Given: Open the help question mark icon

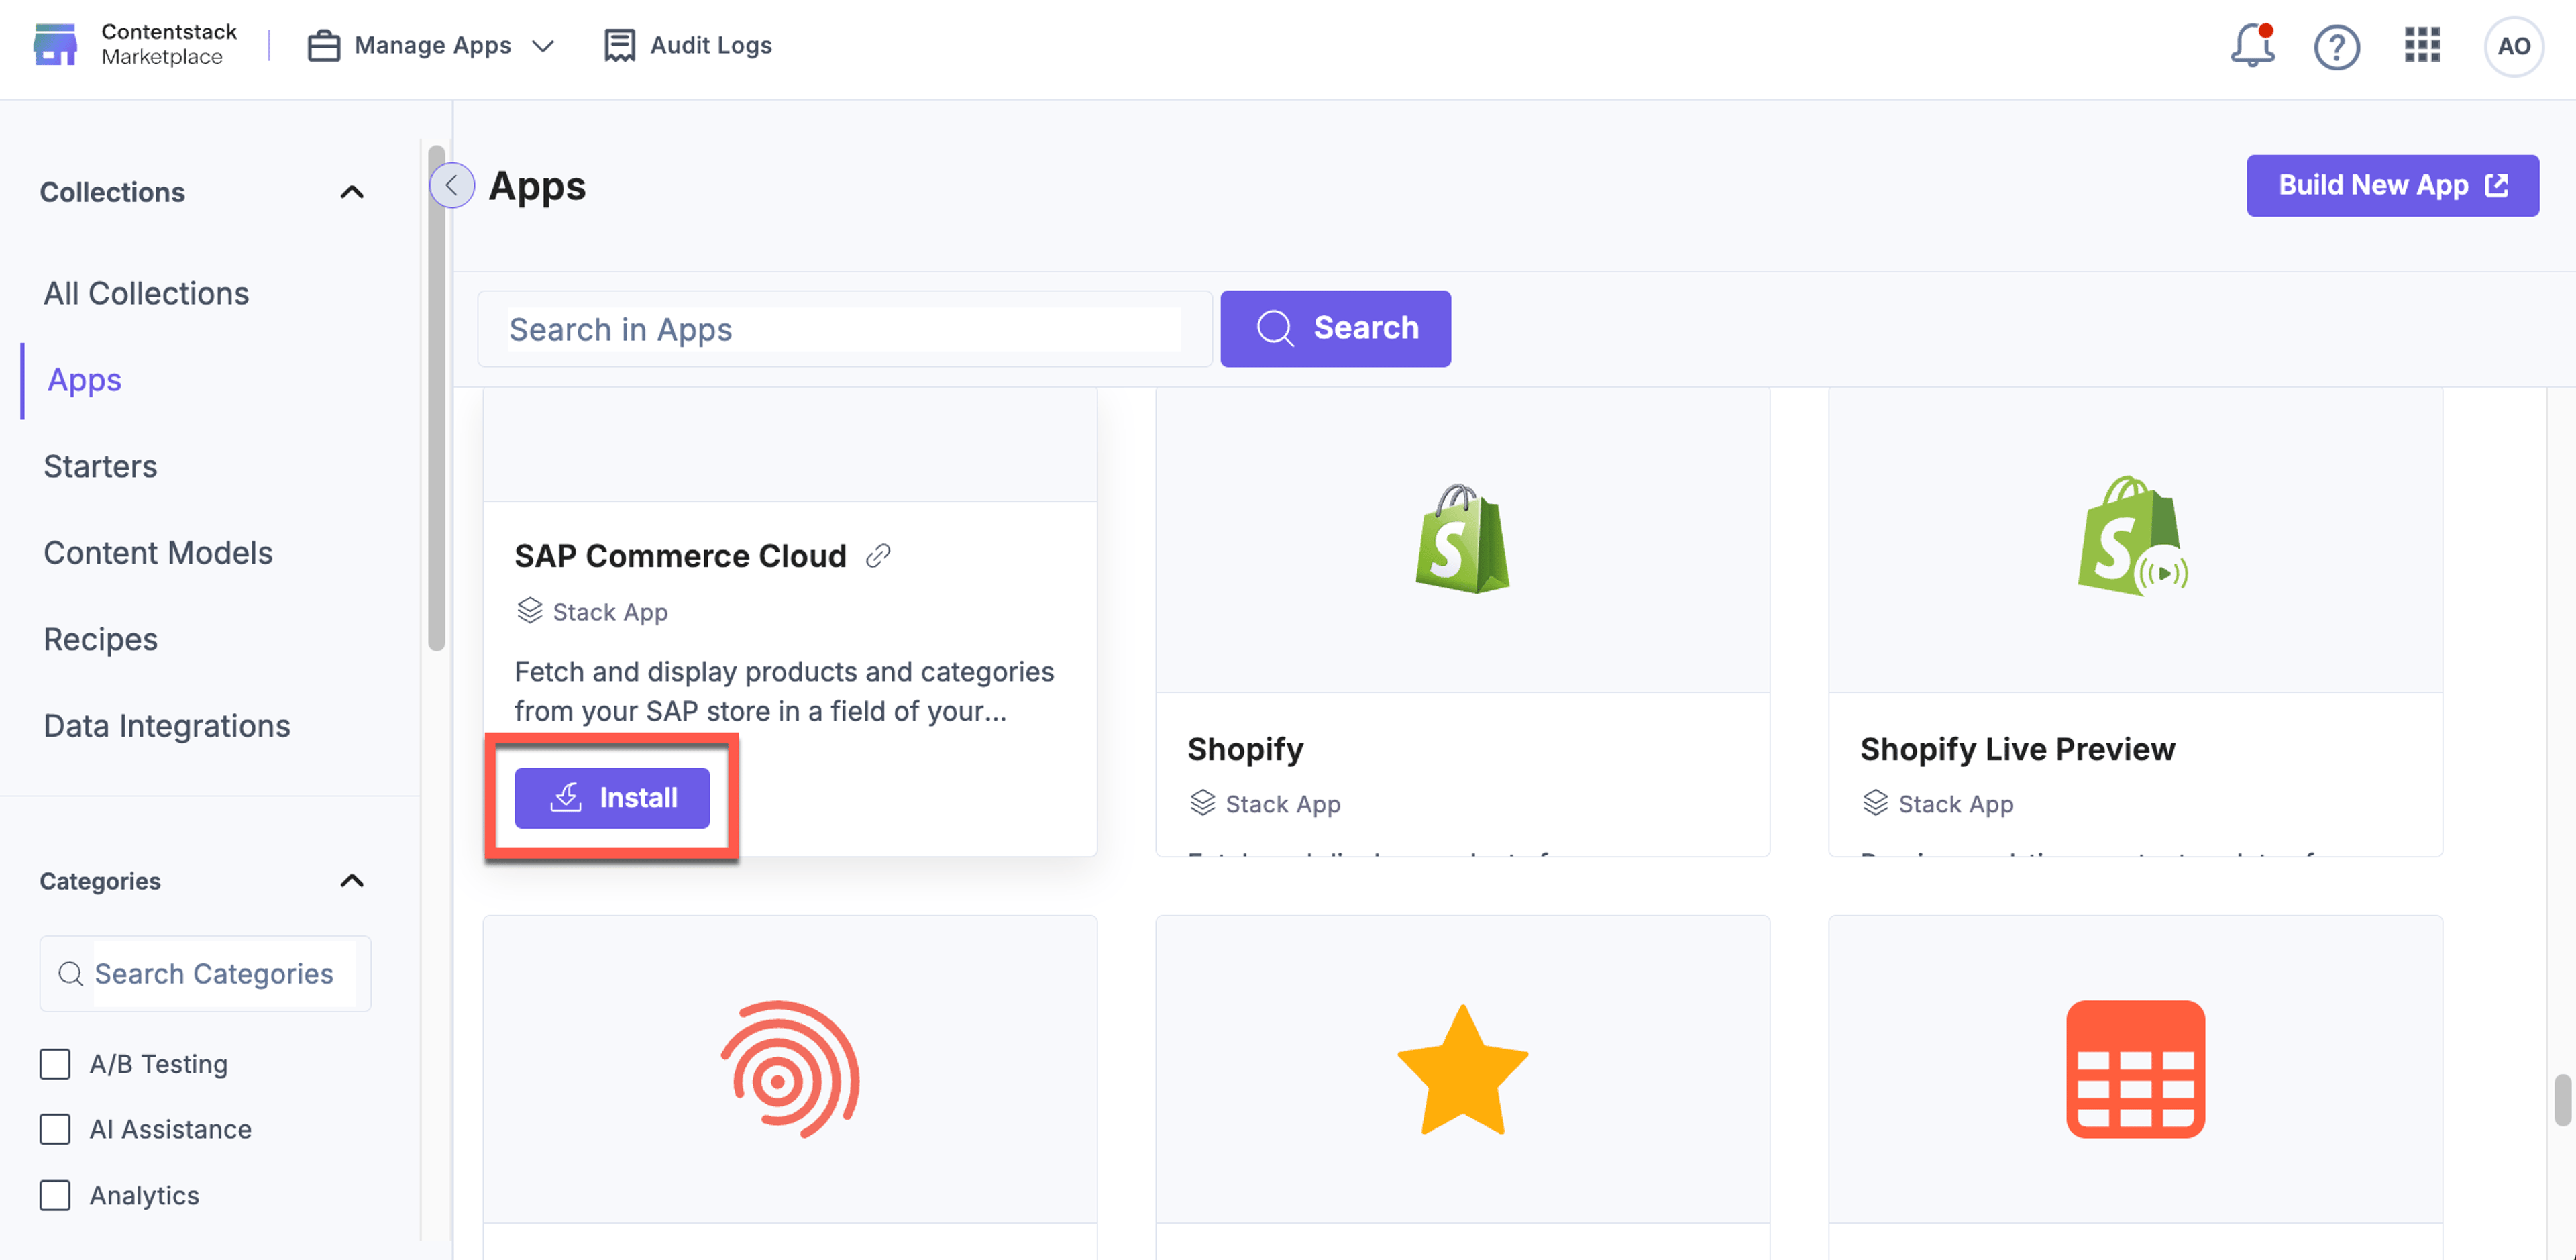Looking at the screenshot, I should pos(2336,47).
